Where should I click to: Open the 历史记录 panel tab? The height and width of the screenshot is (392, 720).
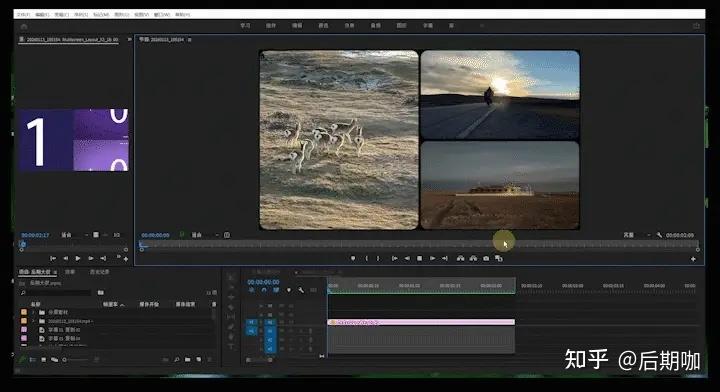(100, 272)
